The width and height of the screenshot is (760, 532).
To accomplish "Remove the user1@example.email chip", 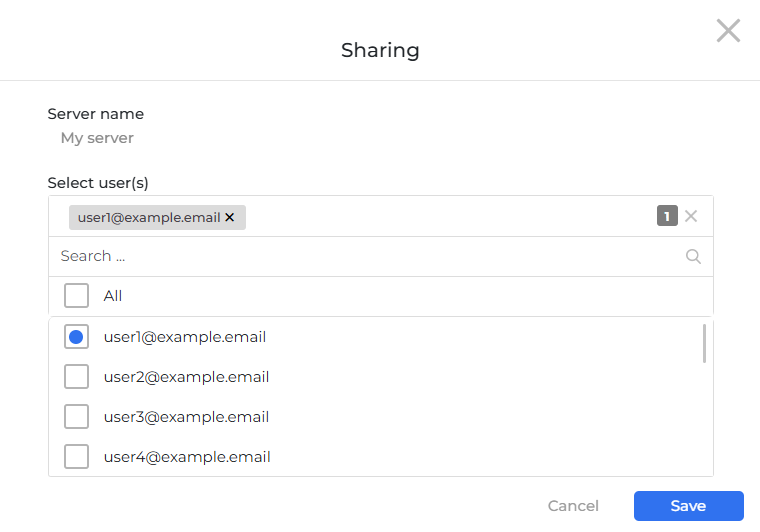I will (230, 217).
